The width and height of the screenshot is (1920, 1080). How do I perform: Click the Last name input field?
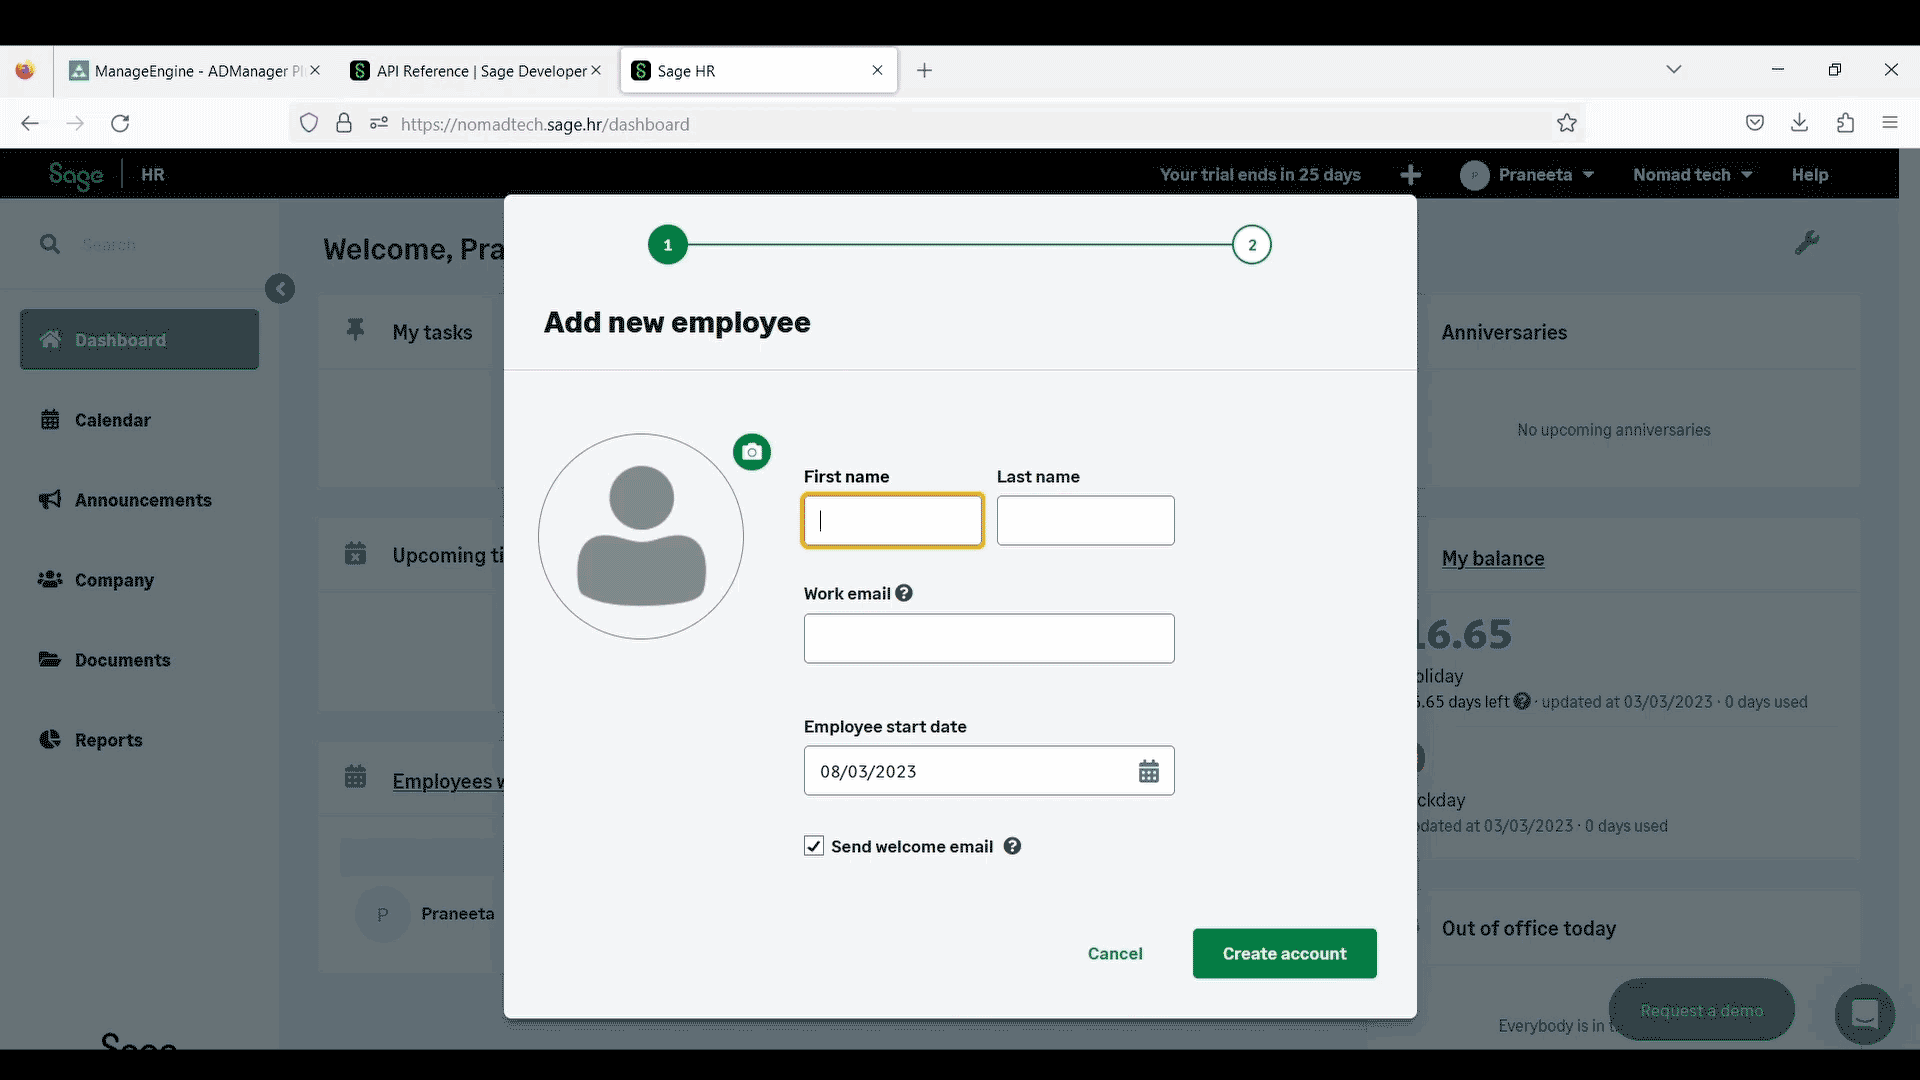(1085, 520)
